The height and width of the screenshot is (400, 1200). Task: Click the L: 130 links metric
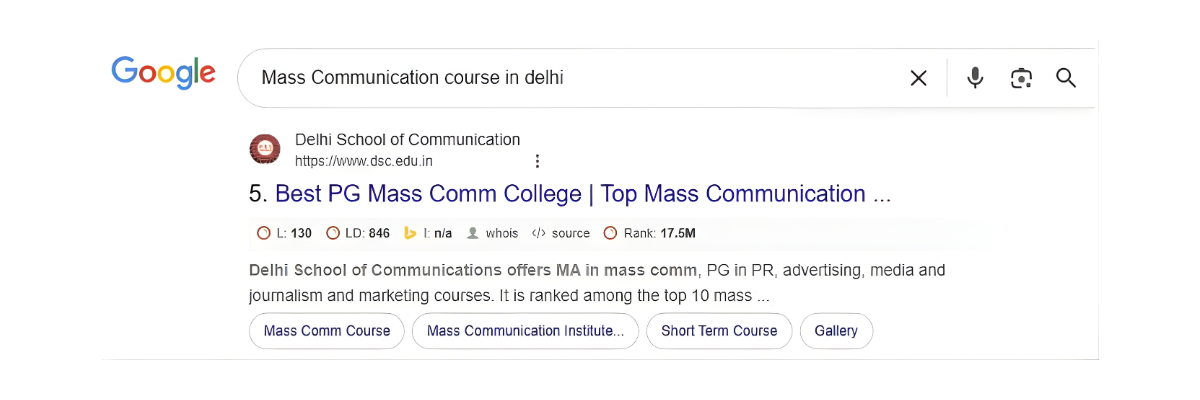[285, 233]
